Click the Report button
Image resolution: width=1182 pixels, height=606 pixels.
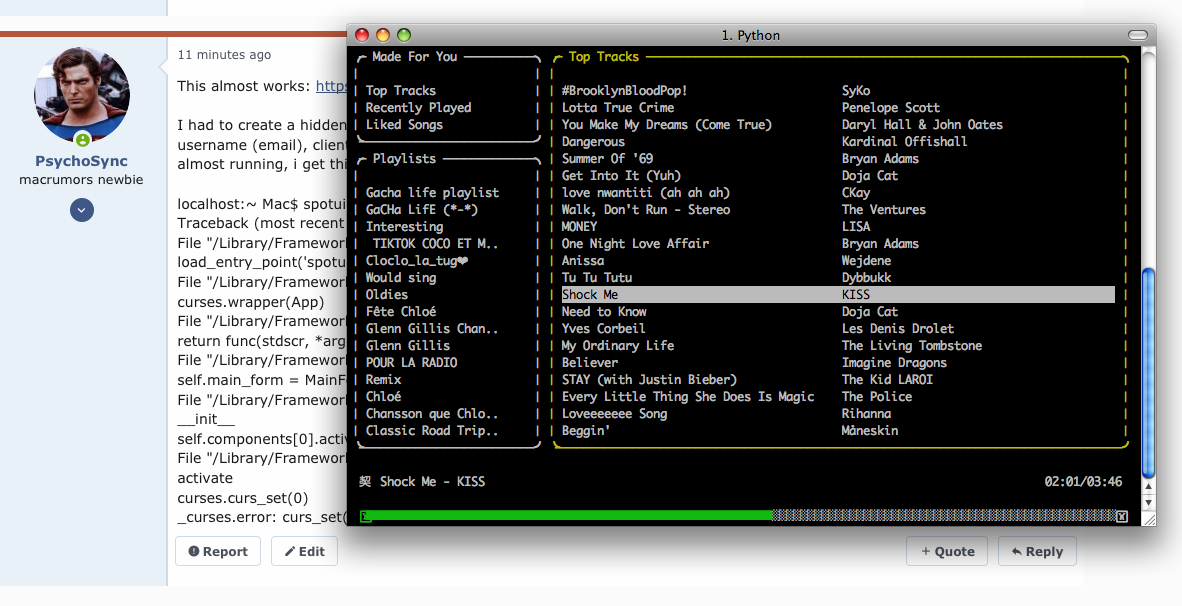pos(218,551)
